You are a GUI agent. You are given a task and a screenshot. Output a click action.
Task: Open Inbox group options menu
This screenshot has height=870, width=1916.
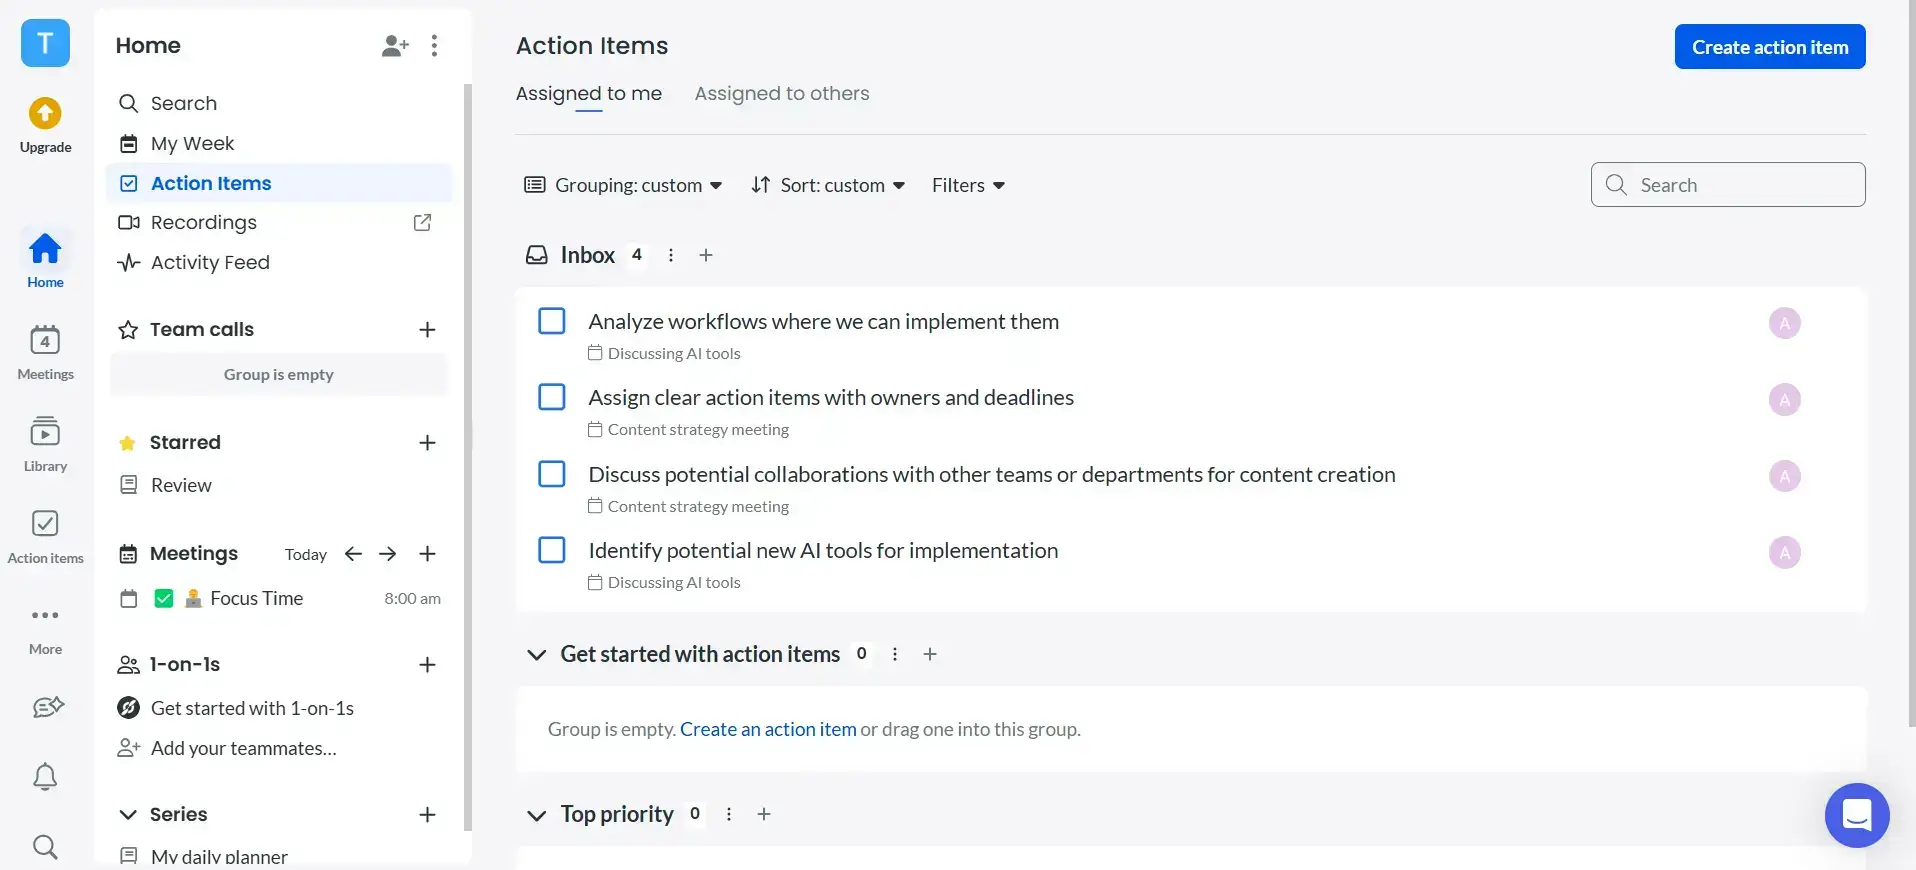671,255
